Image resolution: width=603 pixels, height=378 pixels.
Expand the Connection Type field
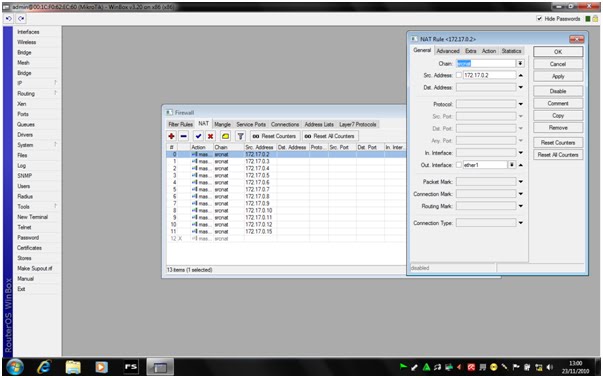coord(521,223)
